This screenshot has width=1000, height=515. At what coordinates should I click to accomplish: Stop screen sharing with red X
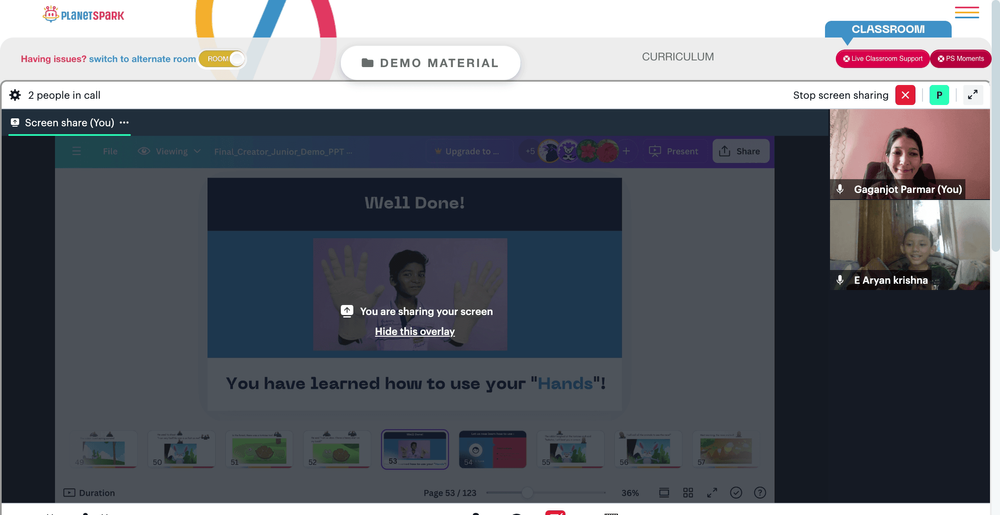click(x=905, y=95)
